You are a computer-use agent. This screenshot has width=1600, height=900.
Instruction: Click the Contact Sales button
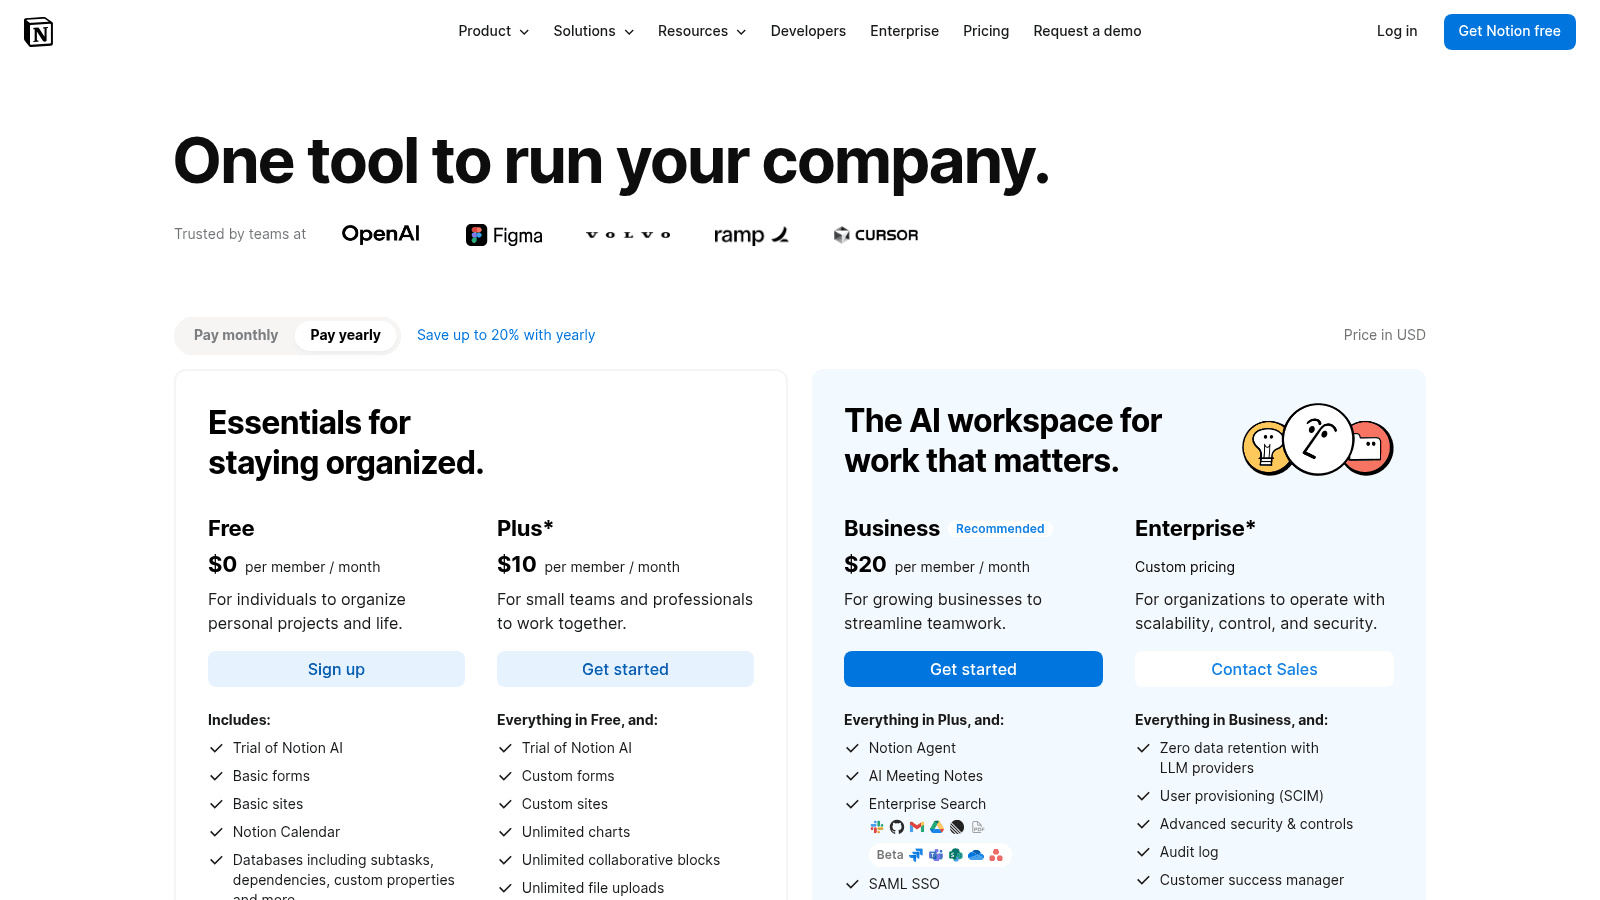tap(1264, 669)
